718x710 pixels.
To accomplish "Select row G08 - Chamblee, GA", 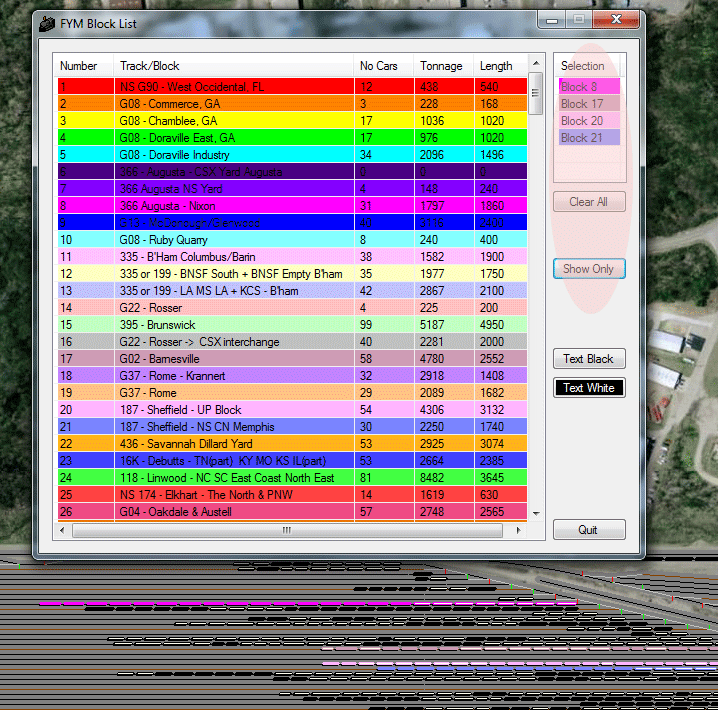I will [292, 120].
